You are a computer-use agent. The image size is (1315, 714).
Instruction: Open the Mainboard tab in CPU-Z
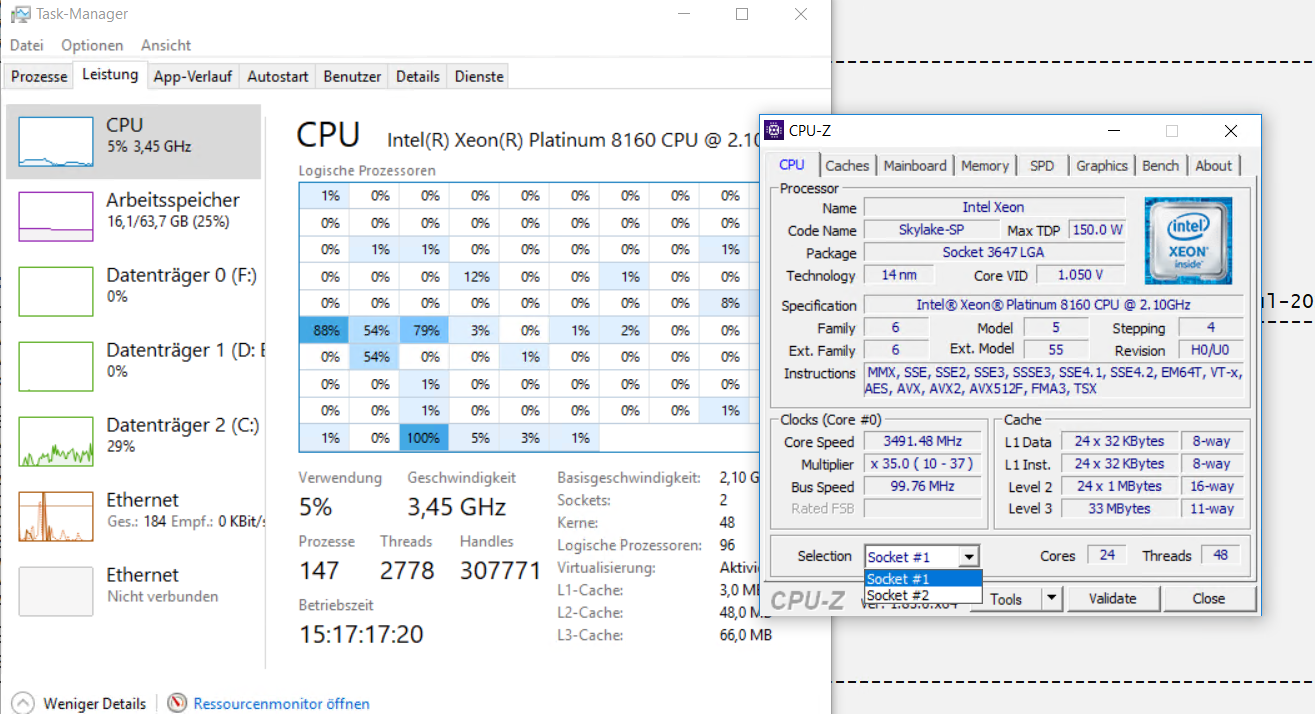(915, 166)
